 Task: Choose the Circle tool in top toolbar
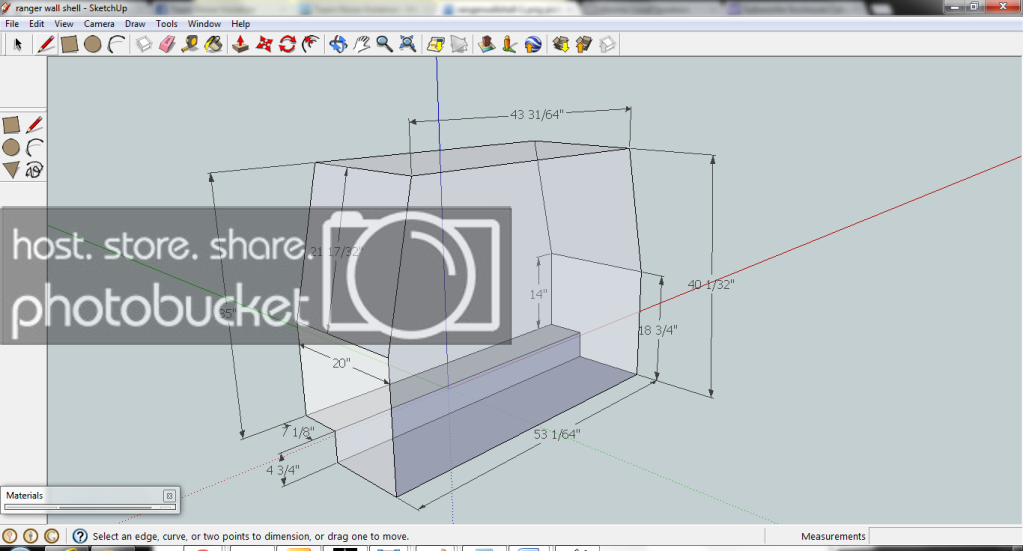(93, 44)
